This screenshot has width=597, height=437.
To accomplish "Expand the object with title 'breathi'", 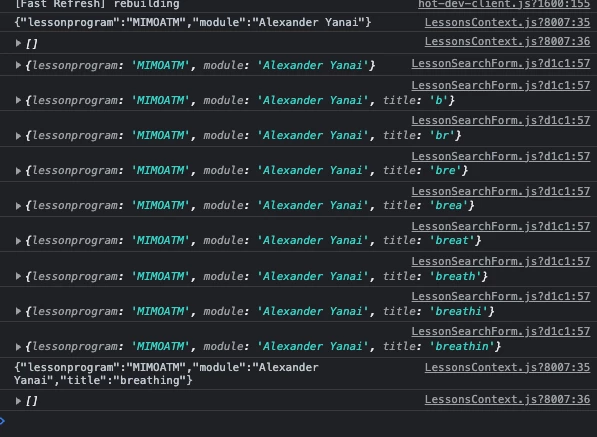I will click(18, 311).
